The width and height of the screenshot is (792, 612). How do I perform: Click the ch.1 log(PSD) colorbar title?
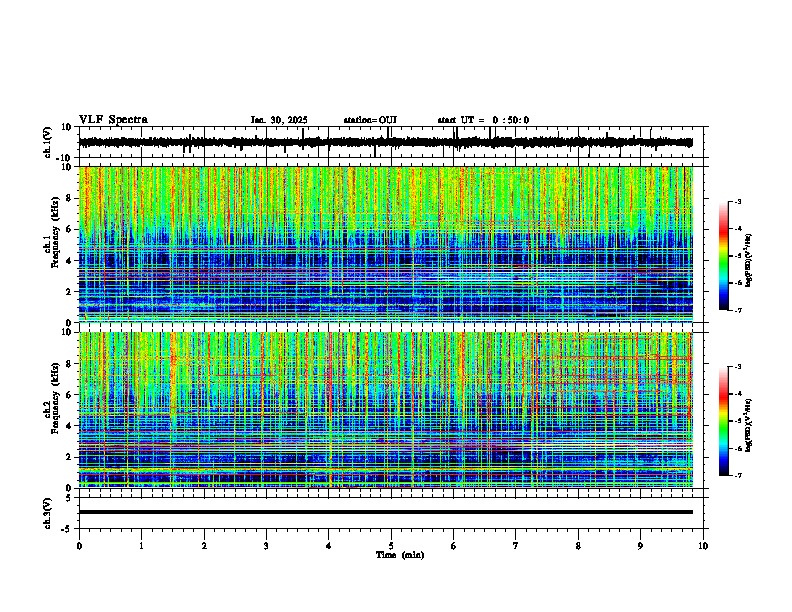[x=749, y=260]
